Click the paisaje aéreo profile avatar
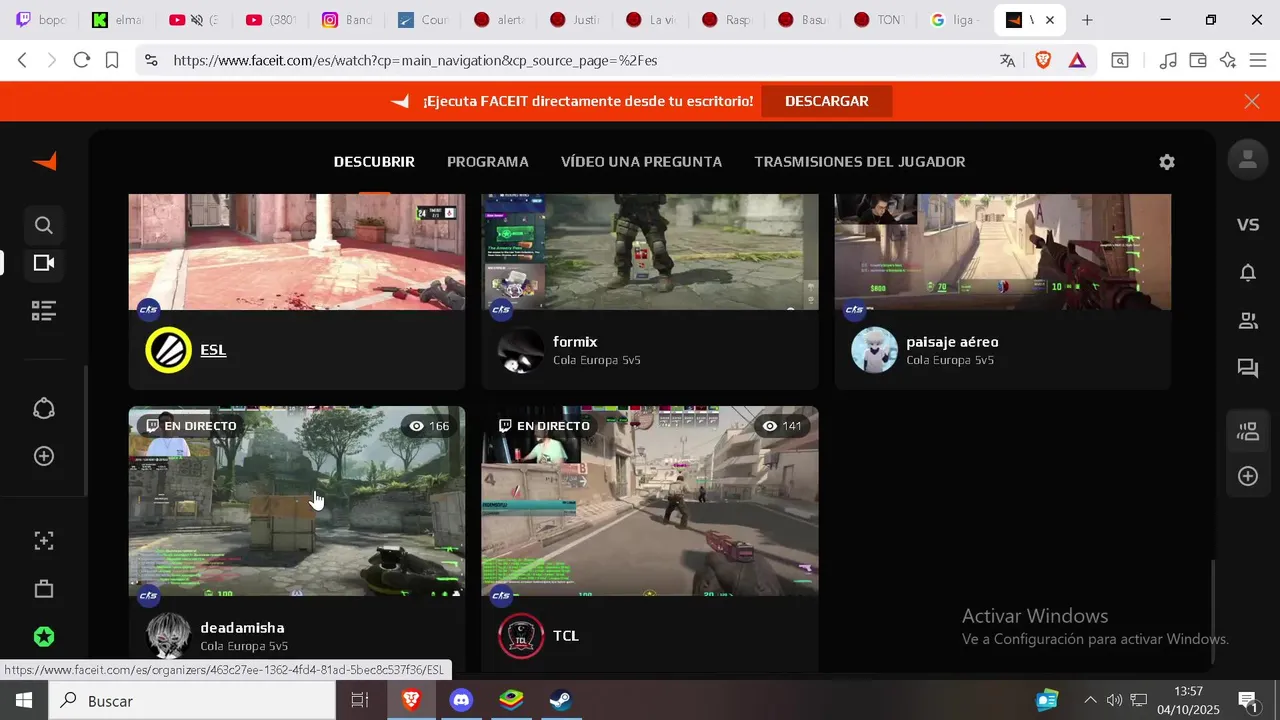This screenshot has height=720, width=1280. click(x=874, y=350)
